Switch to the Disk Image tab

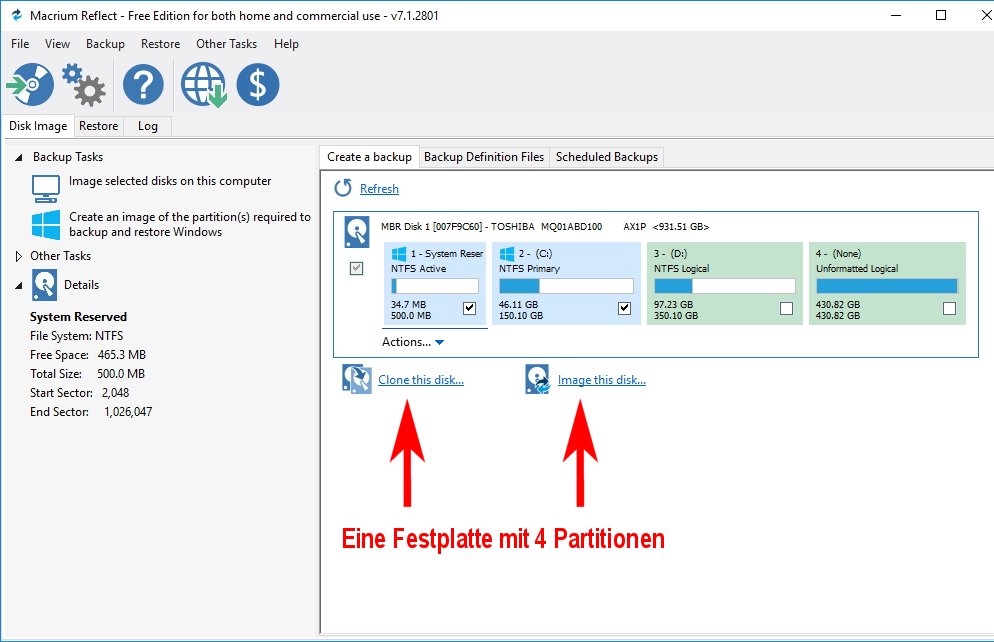(38, 125)
